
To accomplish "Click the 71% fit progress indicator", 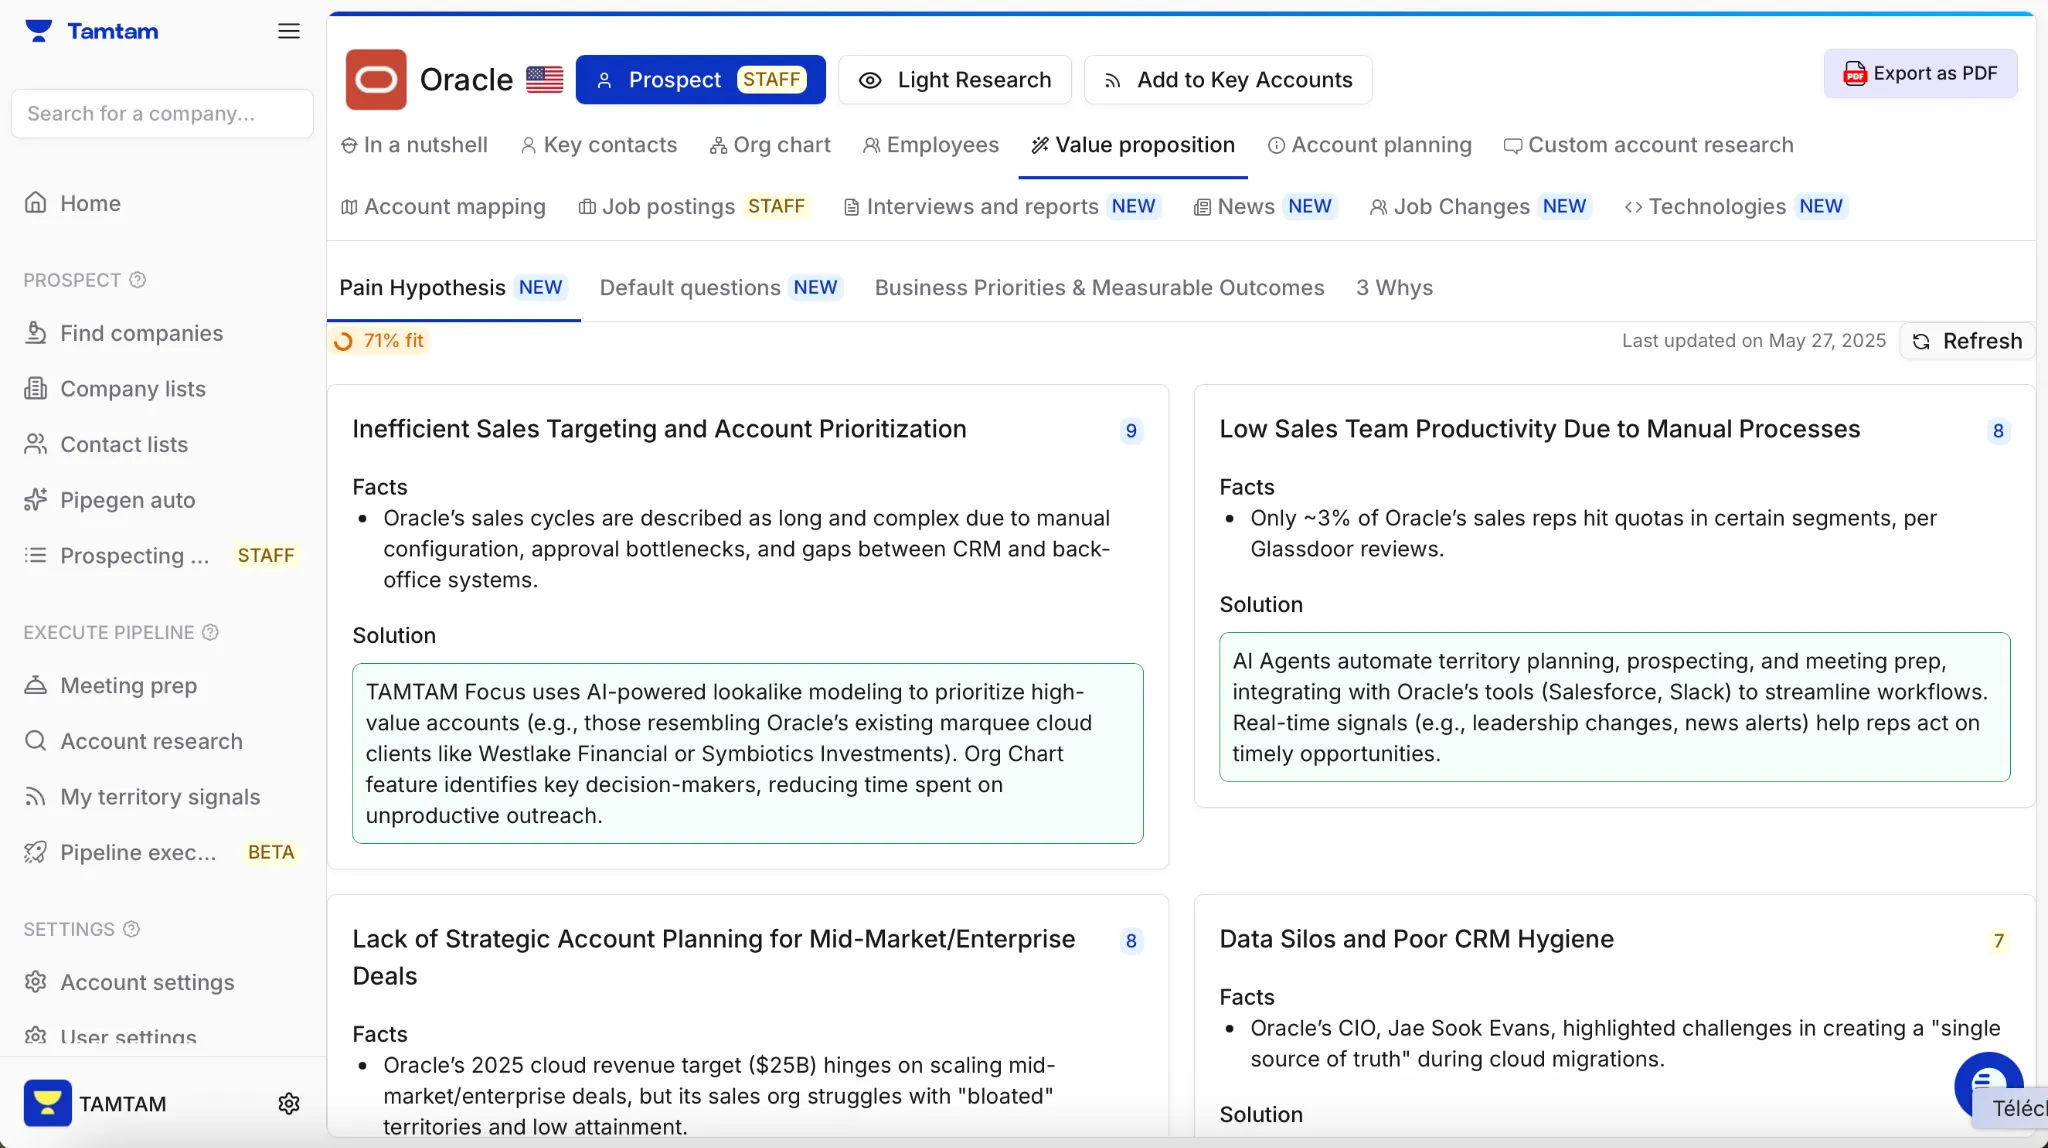I will point(379,341).
